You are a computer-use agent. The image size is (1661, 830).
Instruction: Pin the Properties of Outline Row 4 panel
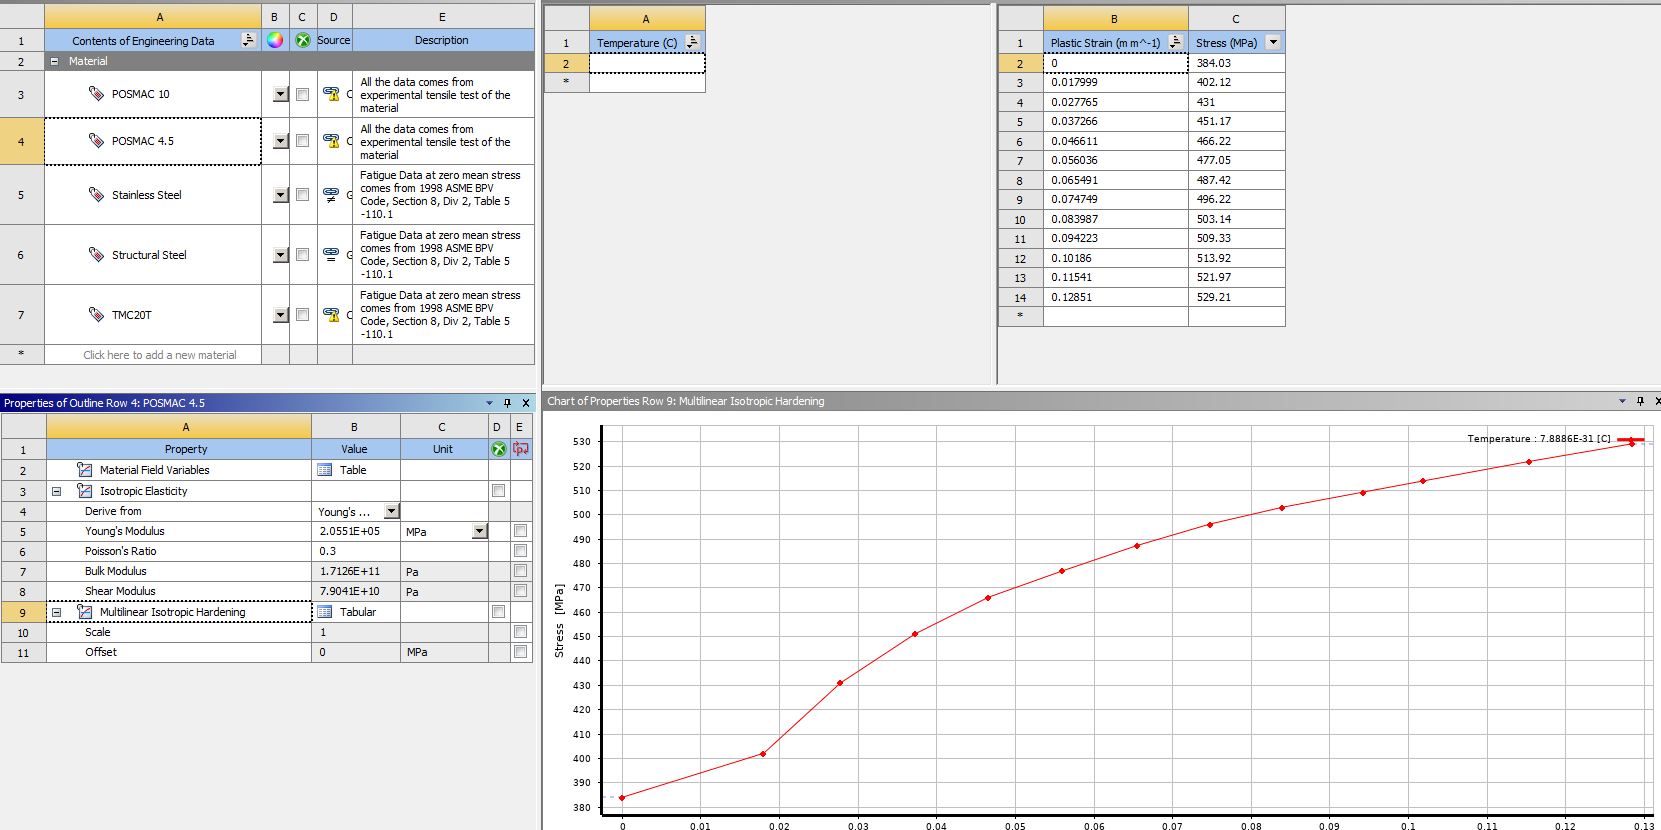pos(507,403)
